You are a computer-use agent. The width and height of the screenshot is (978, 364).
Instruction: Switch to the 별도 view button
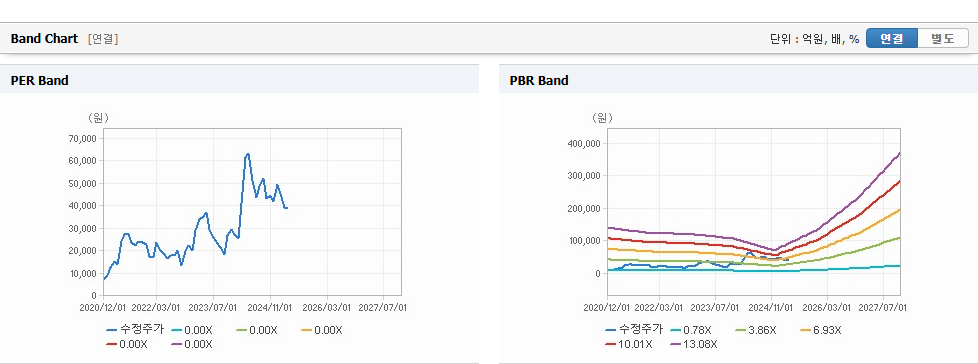pos(943,39)
